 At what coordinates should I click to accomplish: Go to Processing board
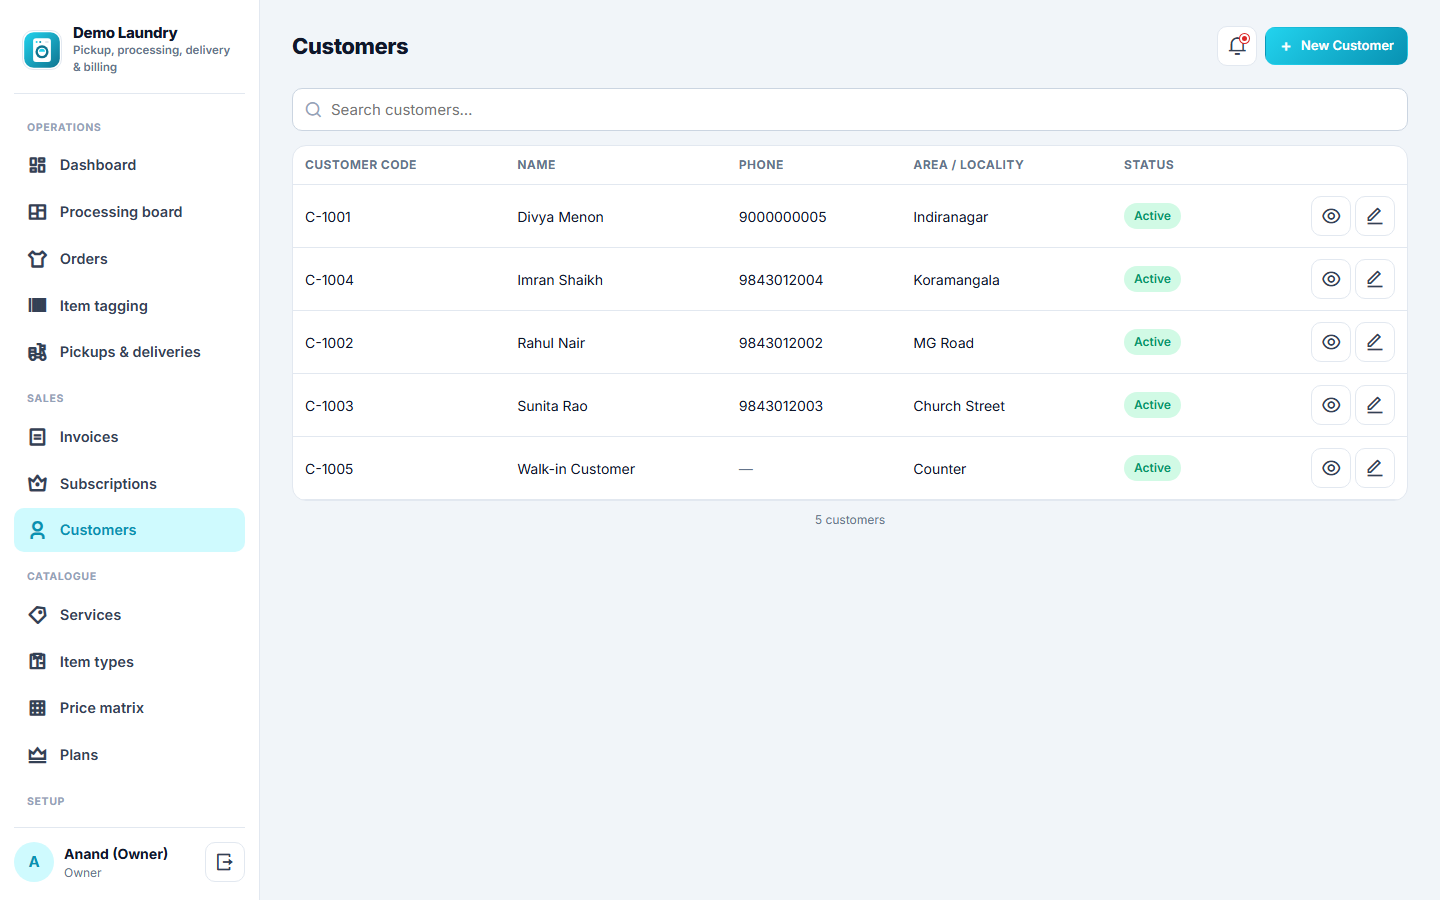129,212
